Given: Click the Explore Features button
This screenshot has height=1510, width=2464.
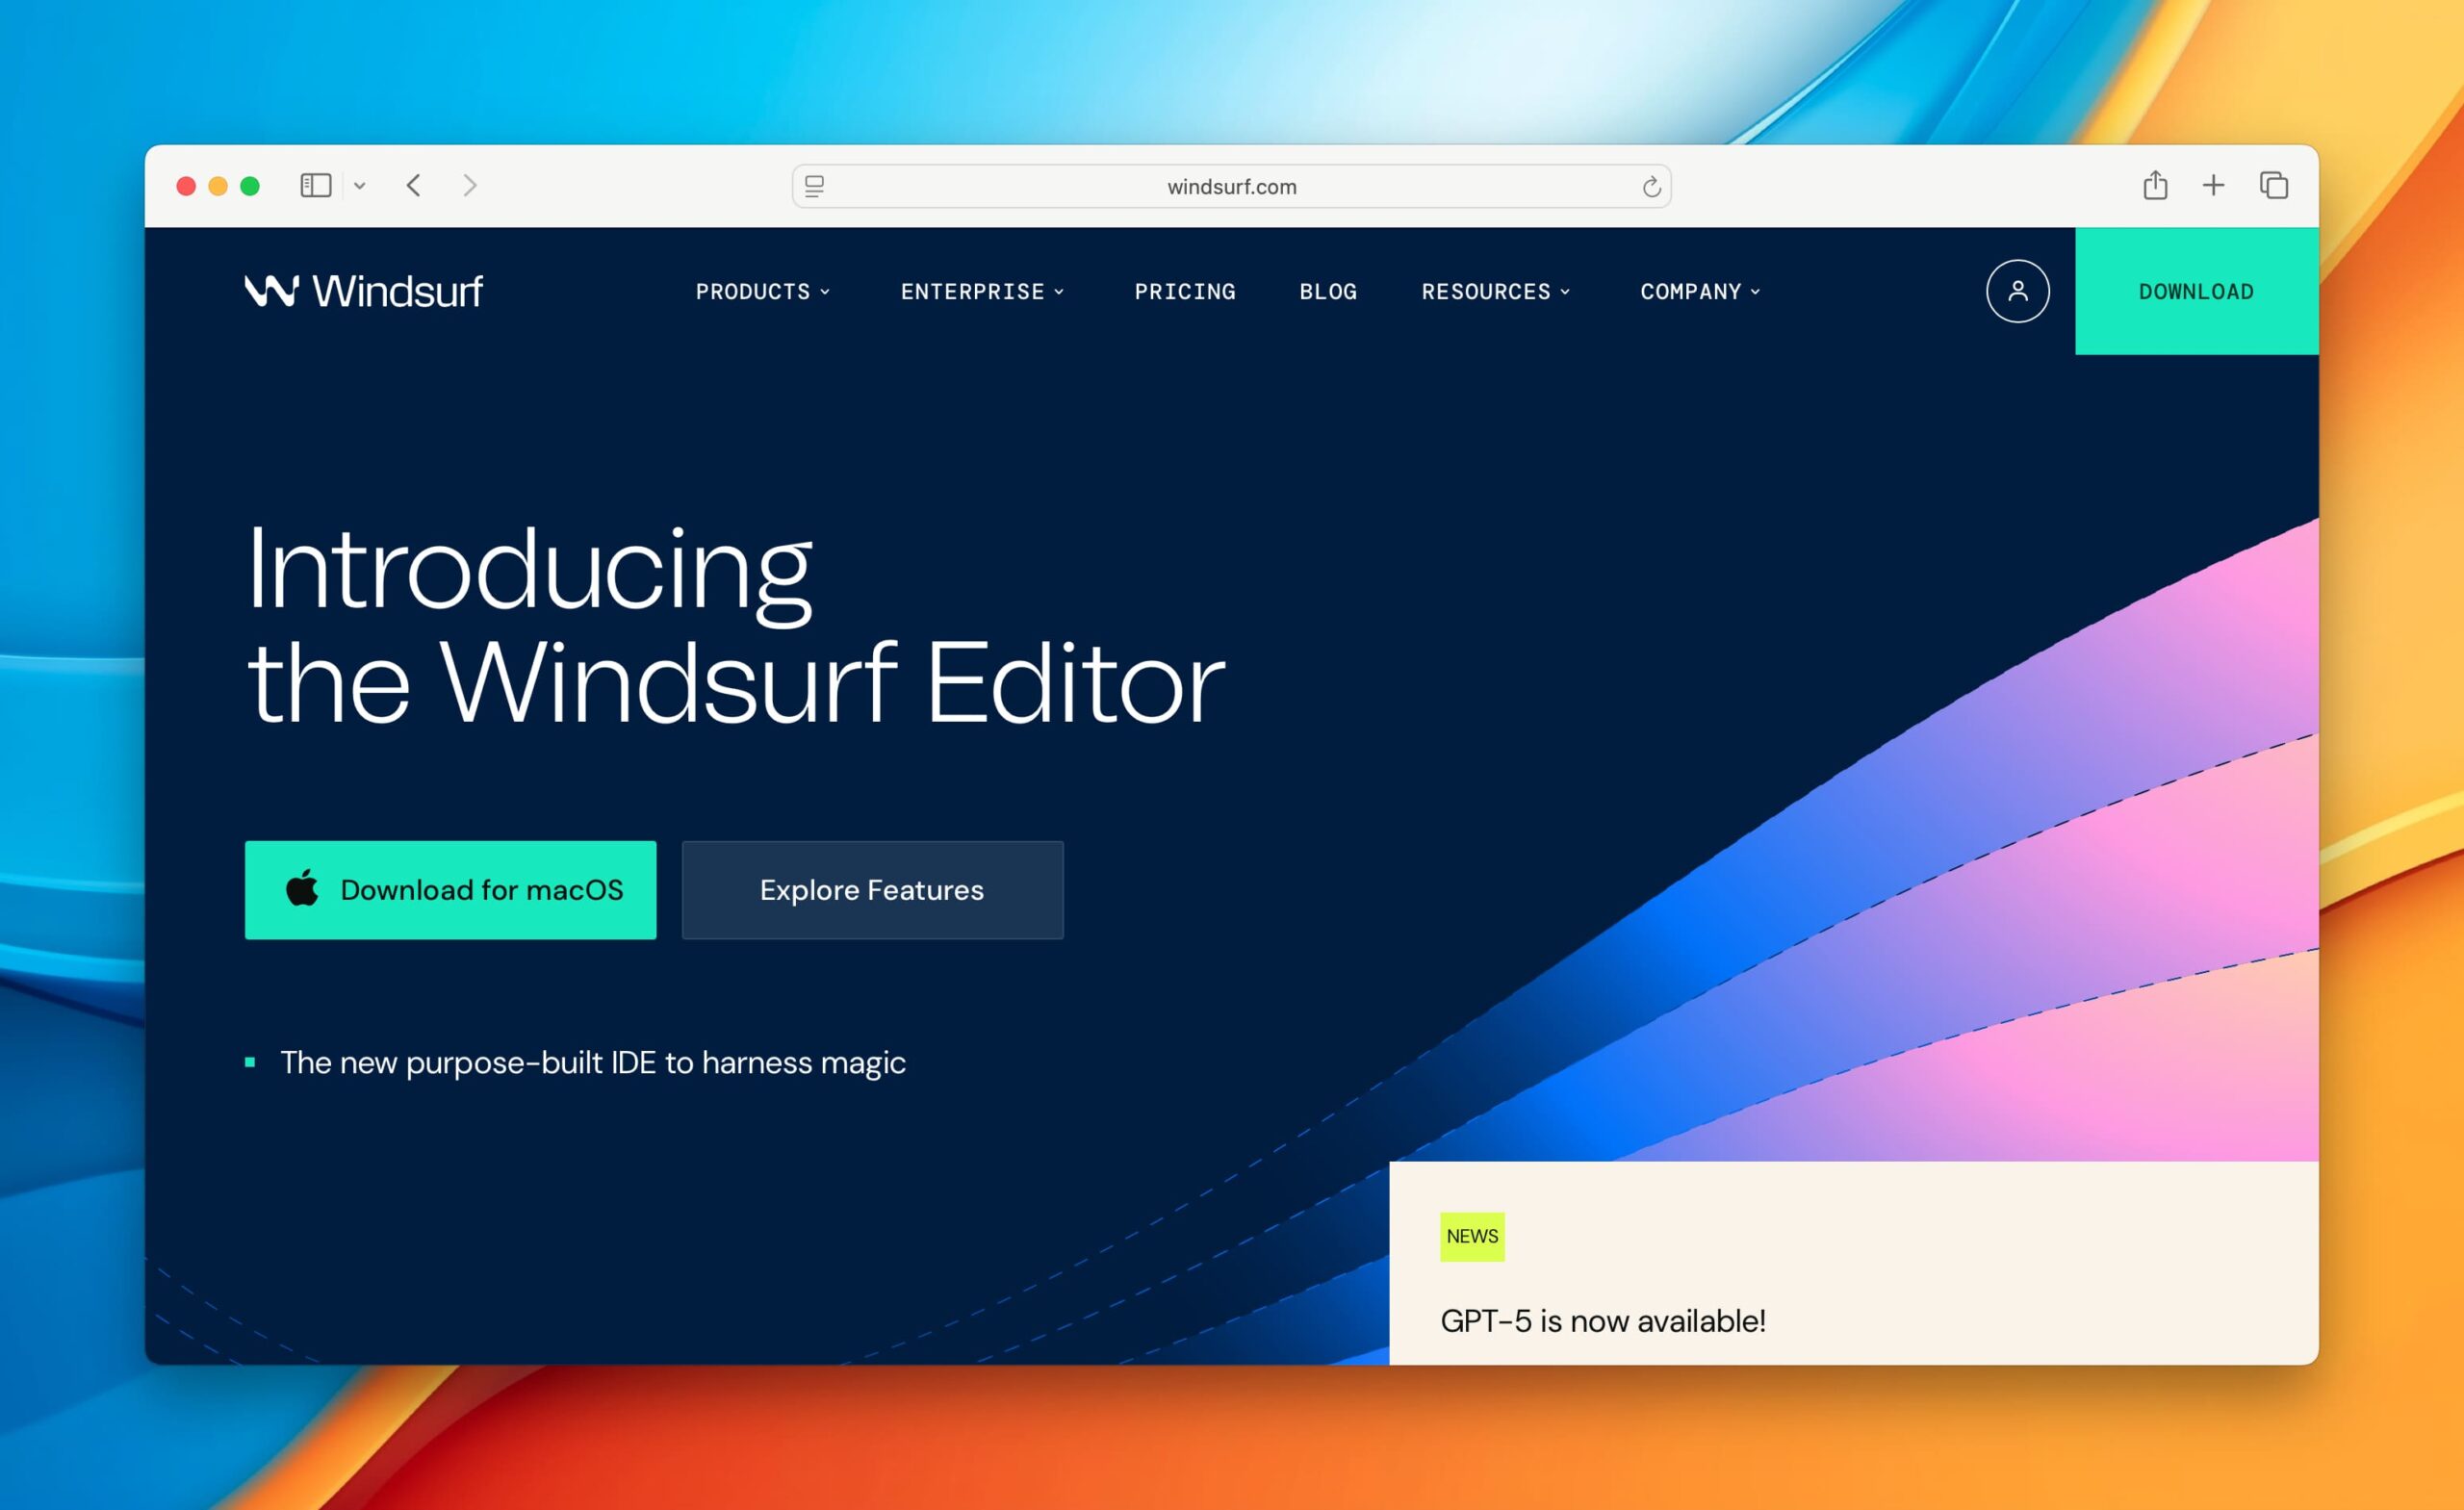Looking at the screenshot, I should pos(872,889).
